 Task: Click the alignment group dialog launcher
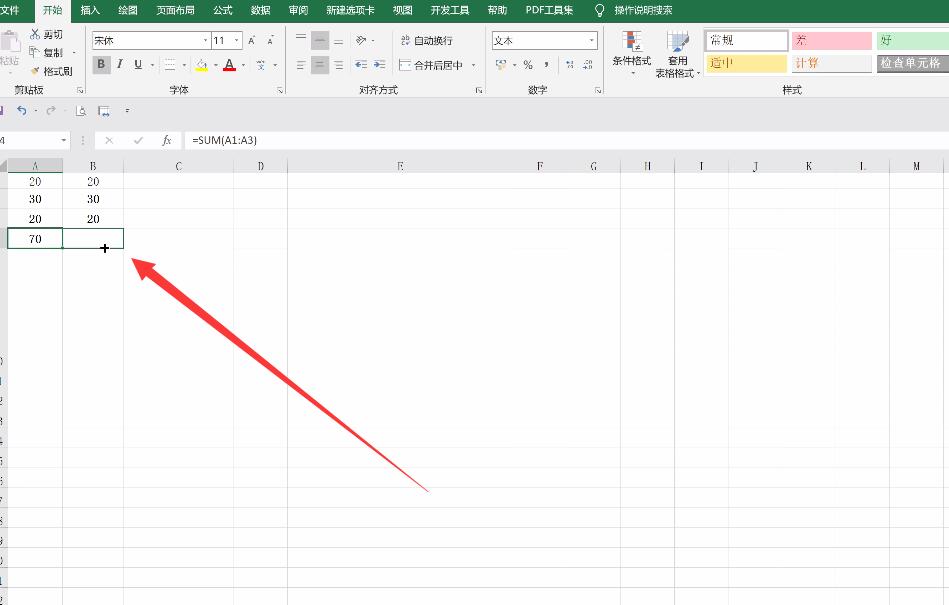(x=479, y=90)
